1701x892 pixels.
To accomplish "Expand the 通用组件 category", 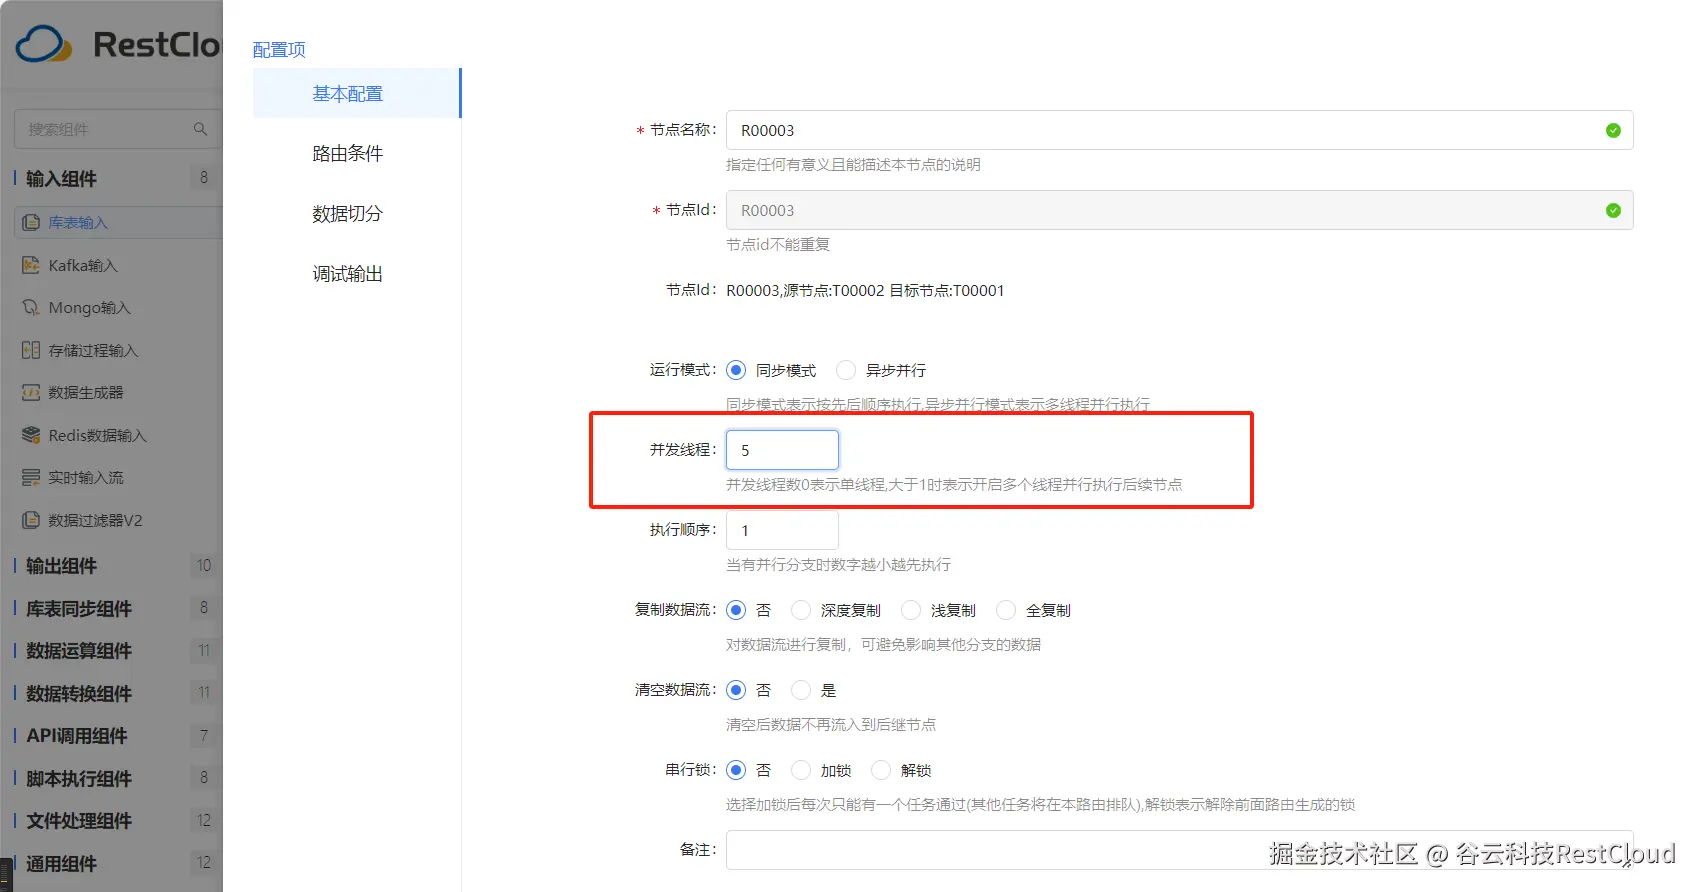I will click(61, 863).
